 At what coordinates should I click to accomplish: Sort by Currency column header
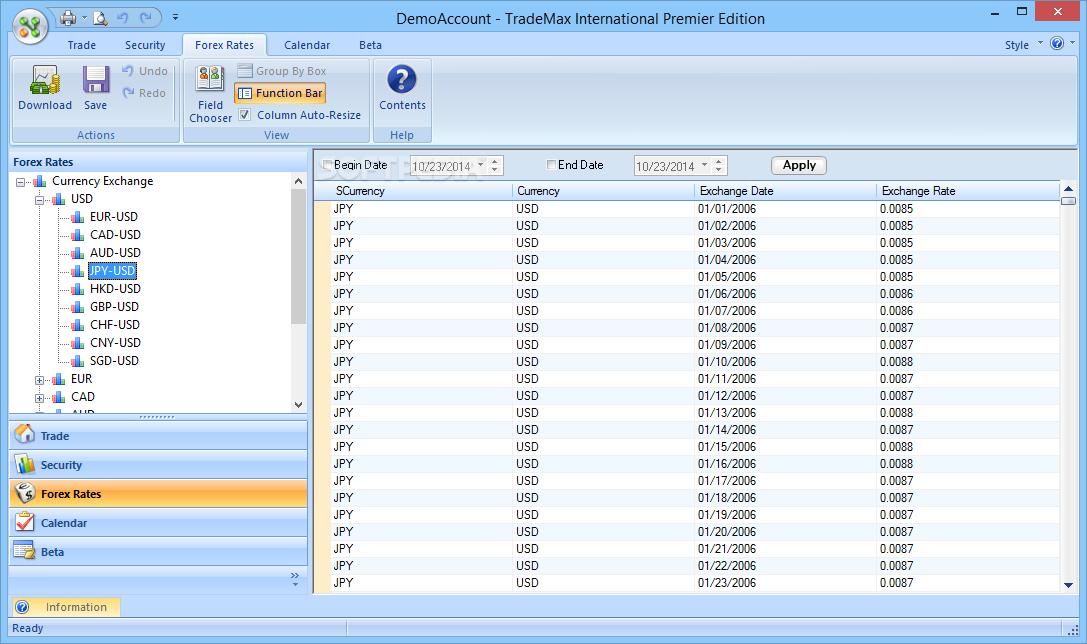[x=603, y=191]
